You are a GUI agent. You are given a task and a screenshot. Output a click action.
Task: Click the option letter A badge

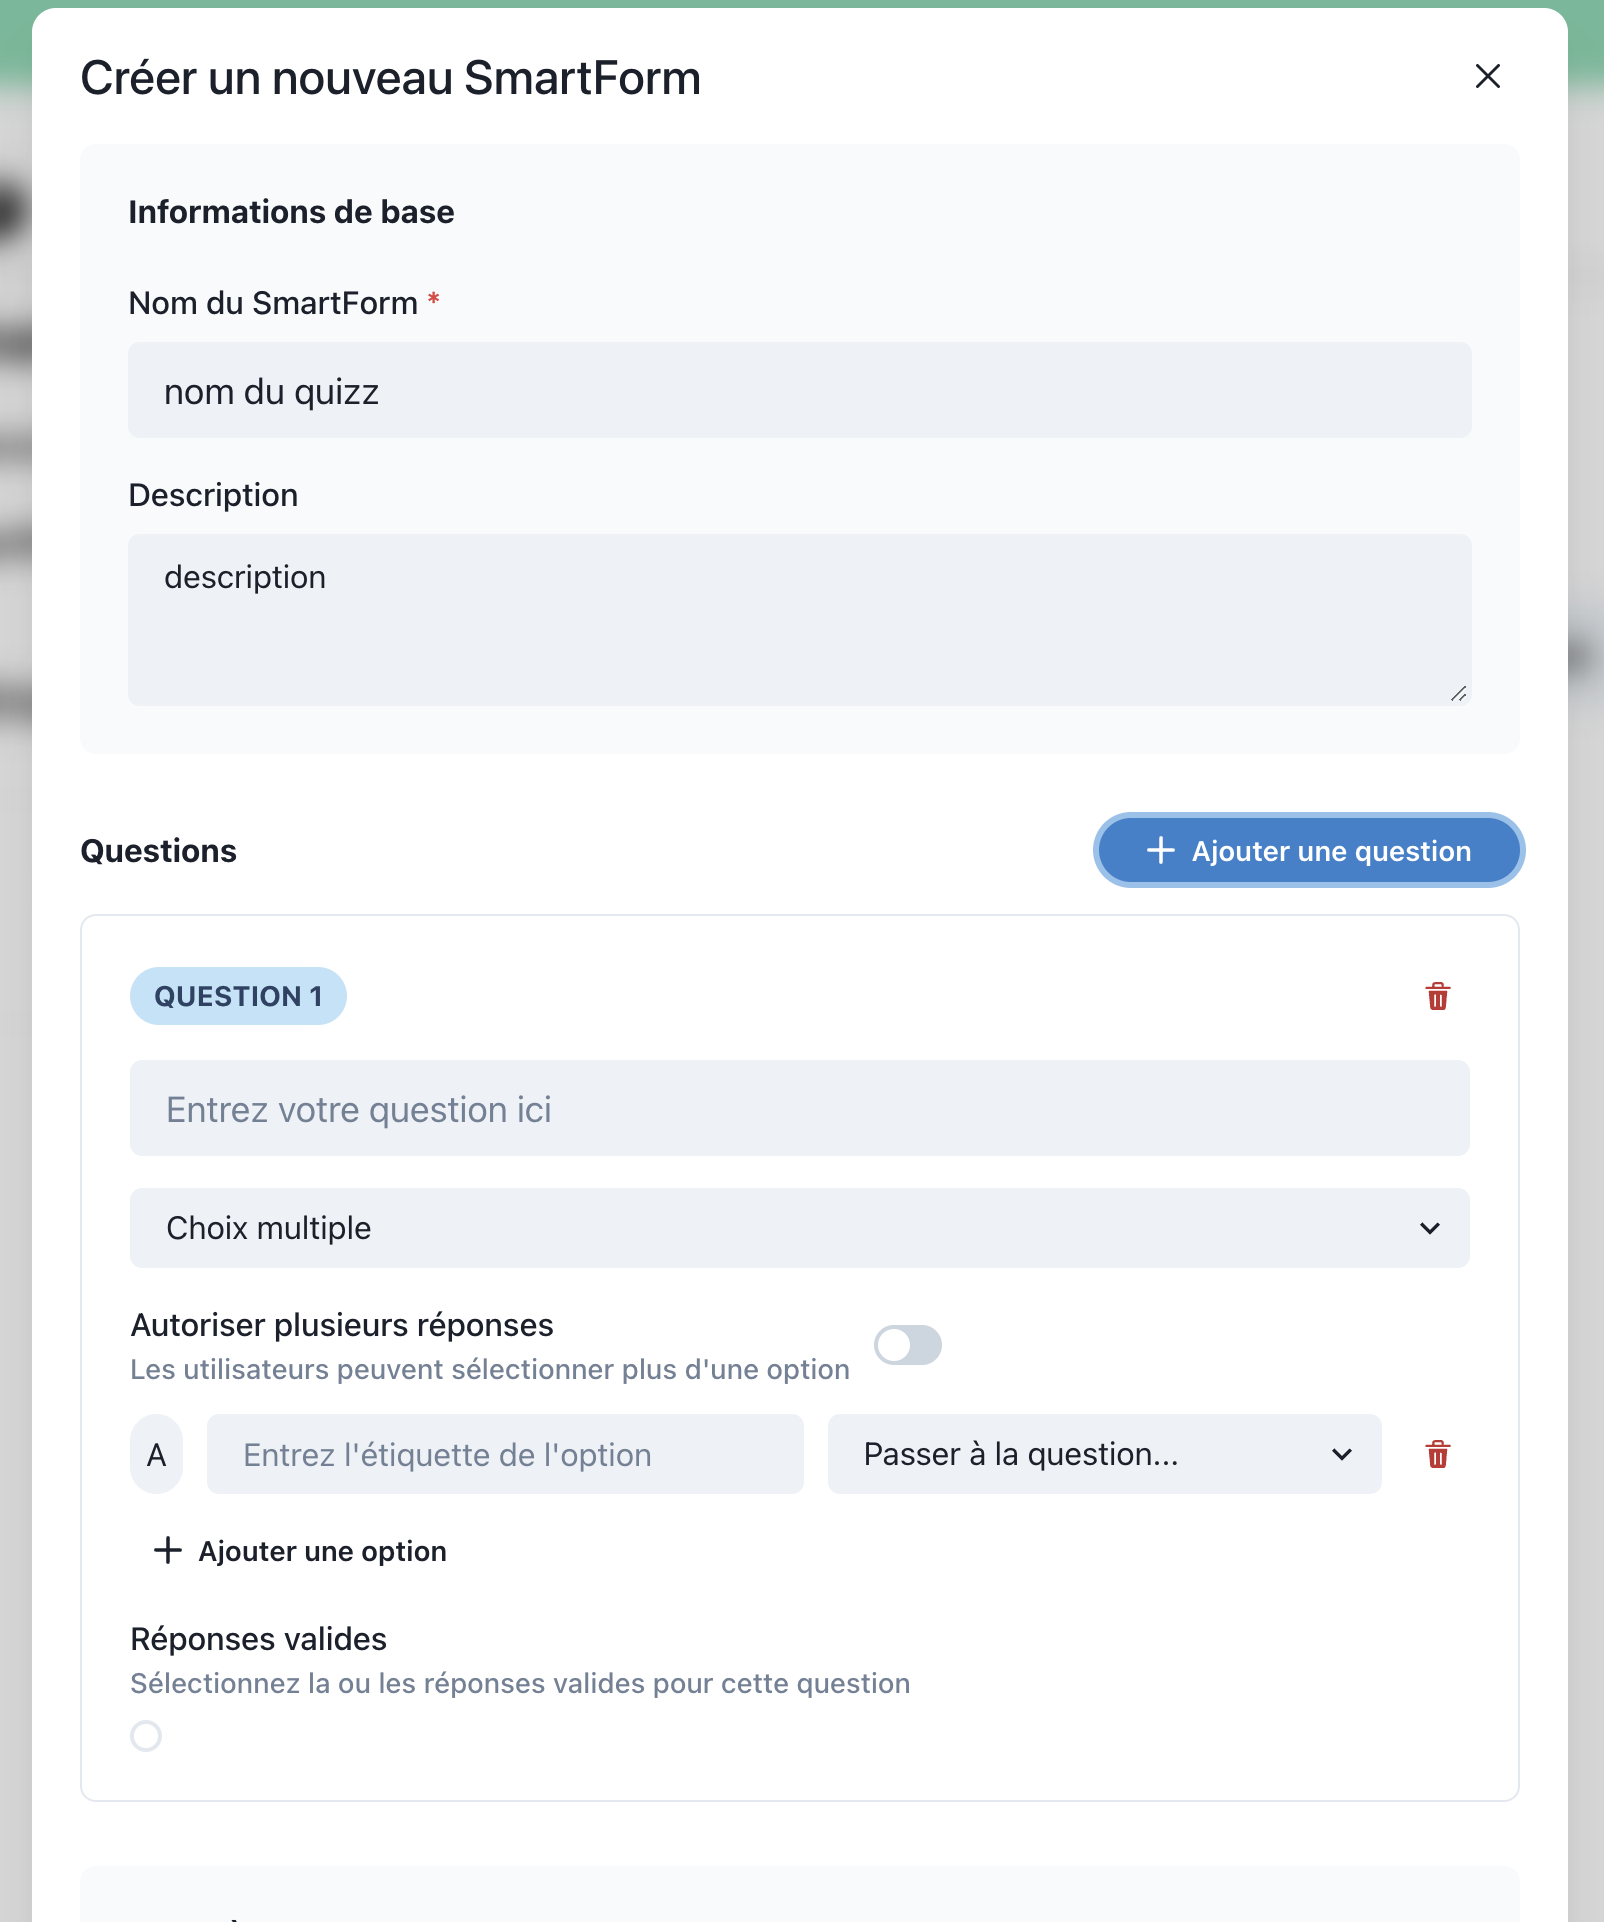tap(157, 1454)
